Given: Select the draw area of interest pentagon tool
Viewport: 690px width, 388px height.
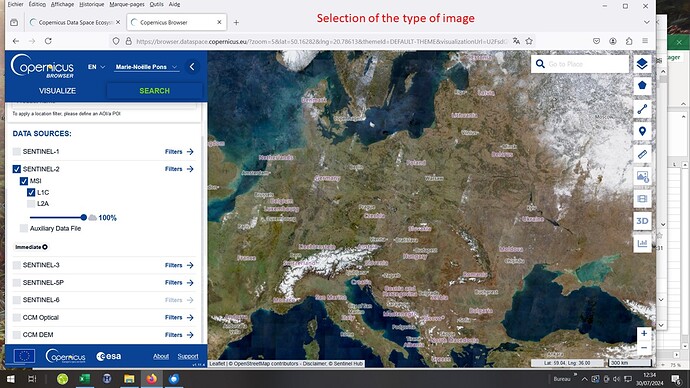Looking at the screenshot, I should coord(642,85).
